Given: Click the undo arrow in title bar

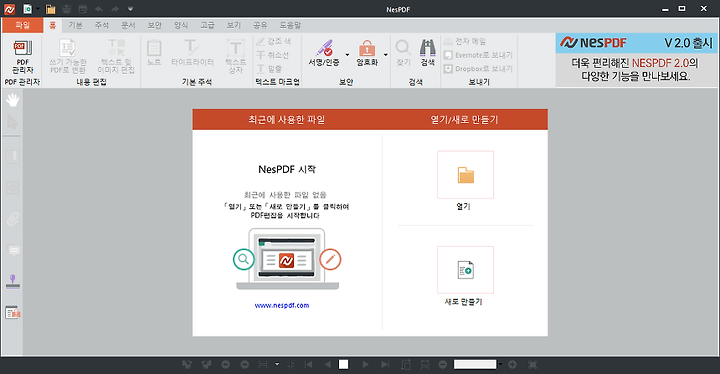Looking at the screenshot, I should point(99,9).
